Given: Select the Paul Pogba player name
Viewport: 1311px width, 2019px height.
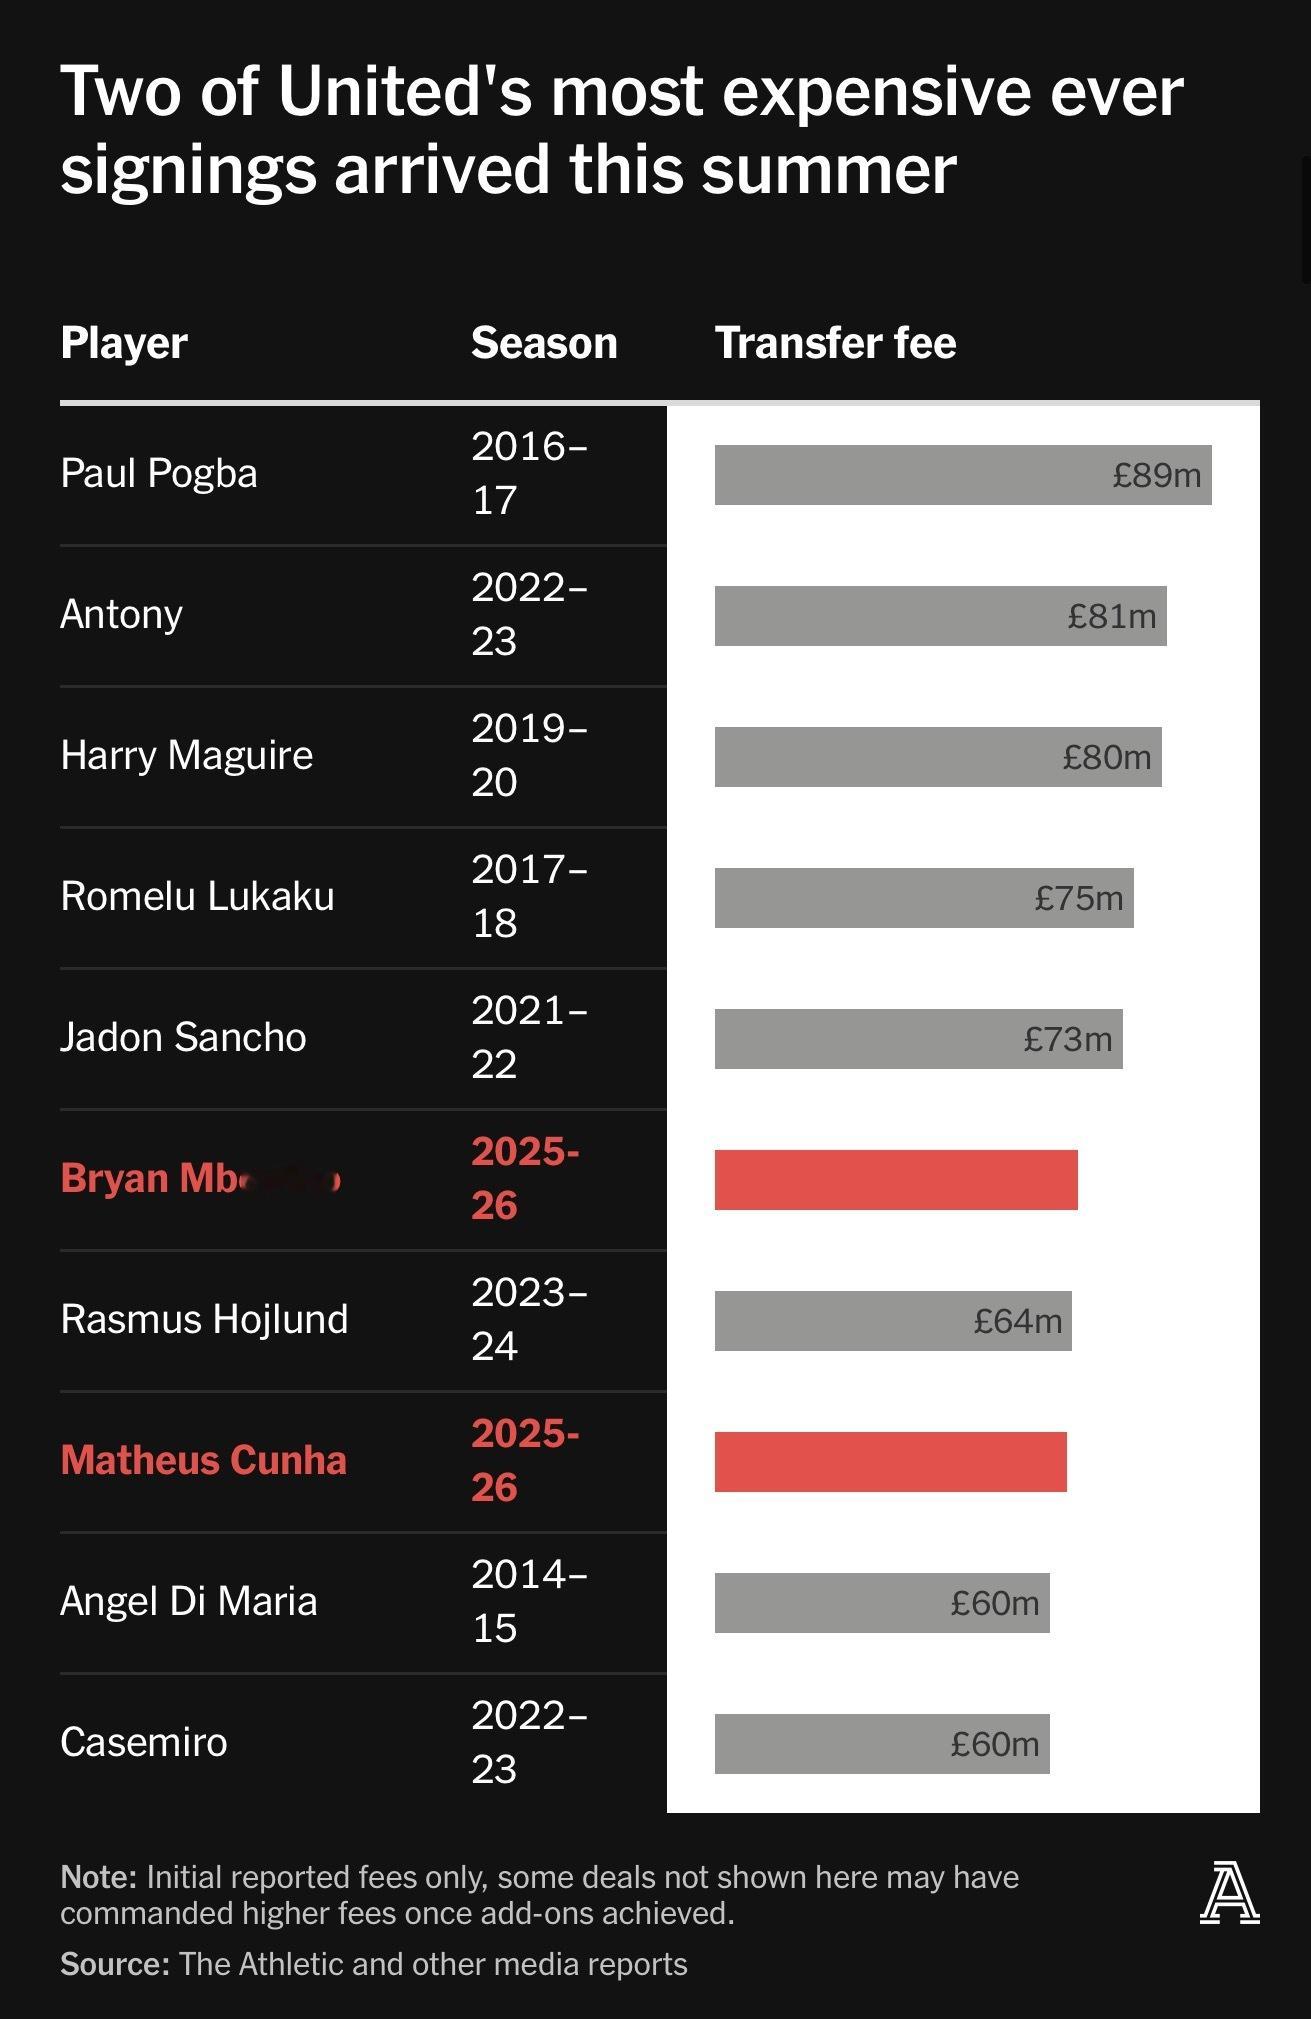Looking at the screenshot, I should pos(159,474).
